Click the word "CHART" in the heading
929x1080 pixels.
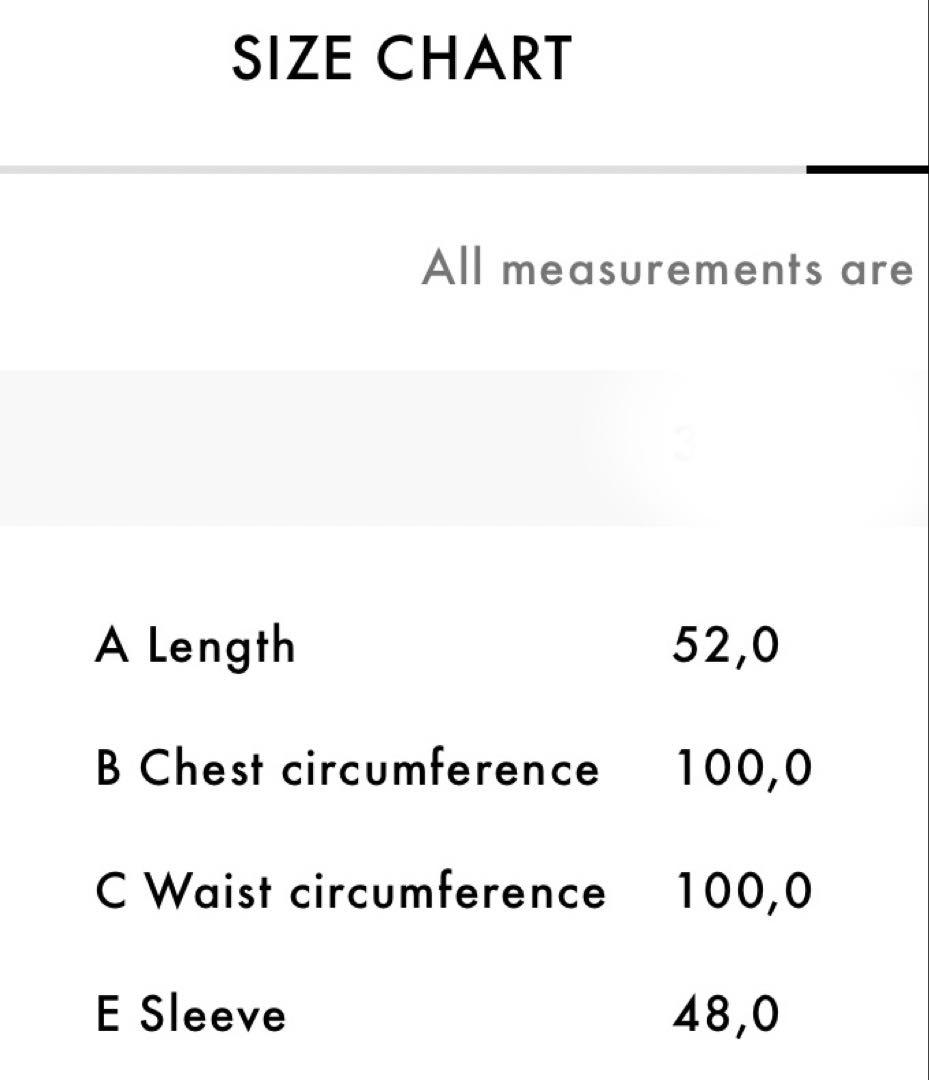click(474, 58)
